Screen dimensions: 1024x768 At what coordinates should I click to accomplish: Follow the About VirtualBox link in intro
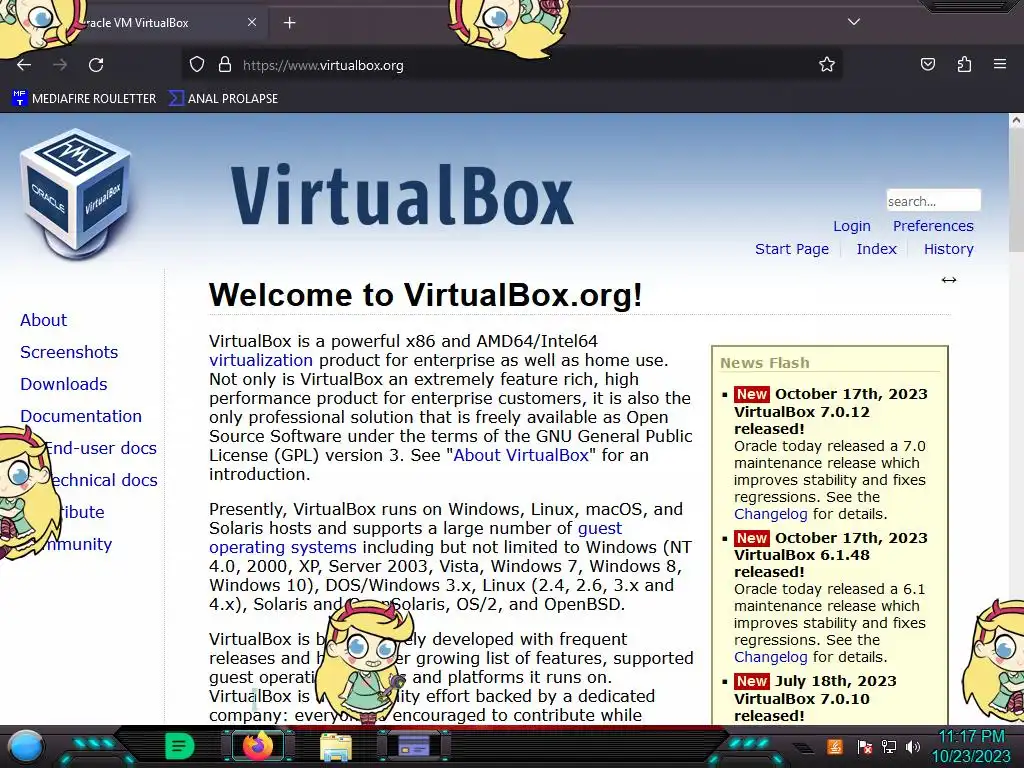point(521,455)
